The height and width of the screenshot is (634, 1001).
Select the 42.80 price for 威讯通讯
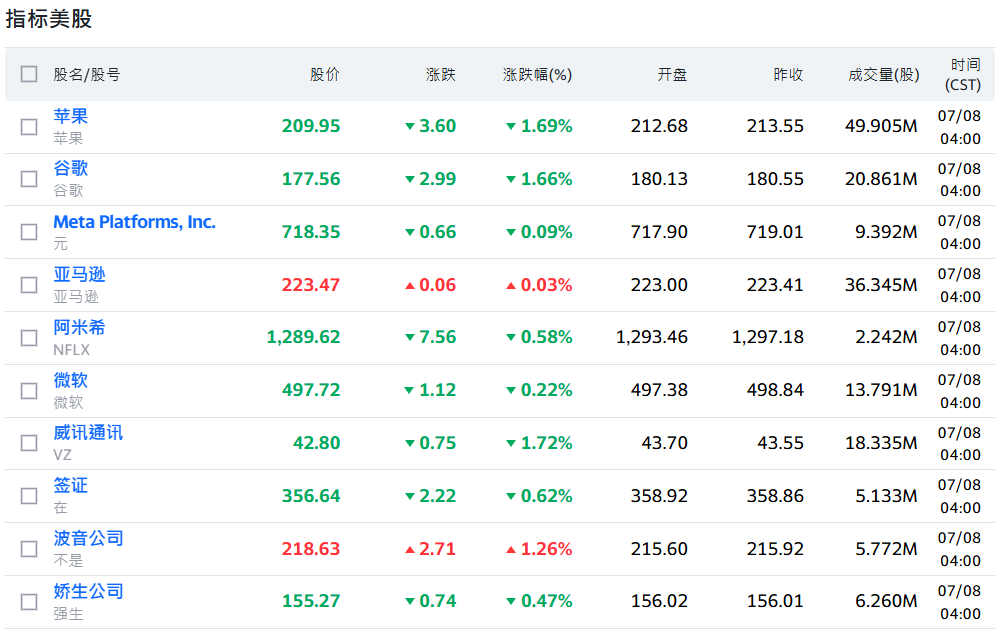point(317,443)
